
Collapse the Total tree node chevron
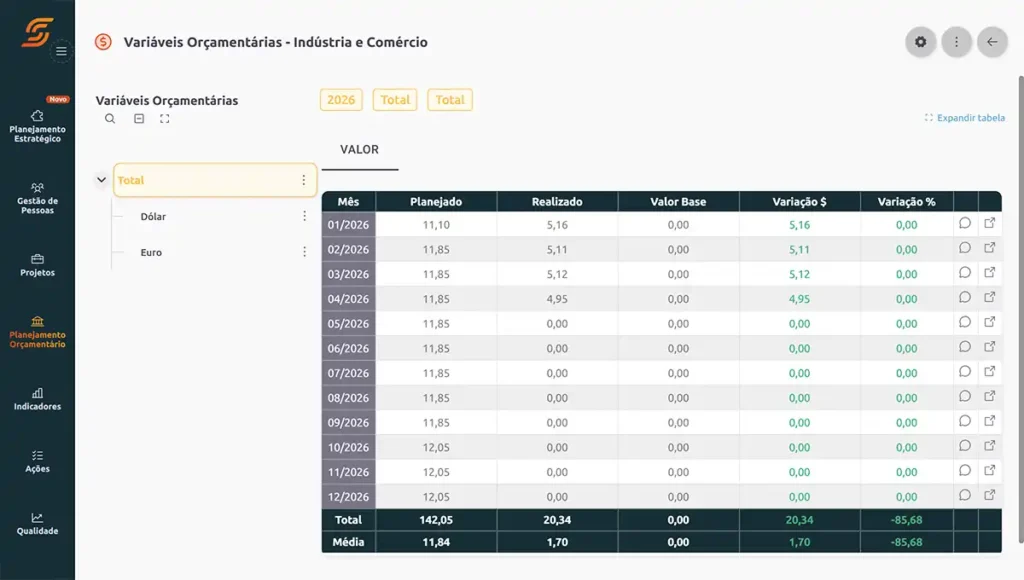point(101,180)
